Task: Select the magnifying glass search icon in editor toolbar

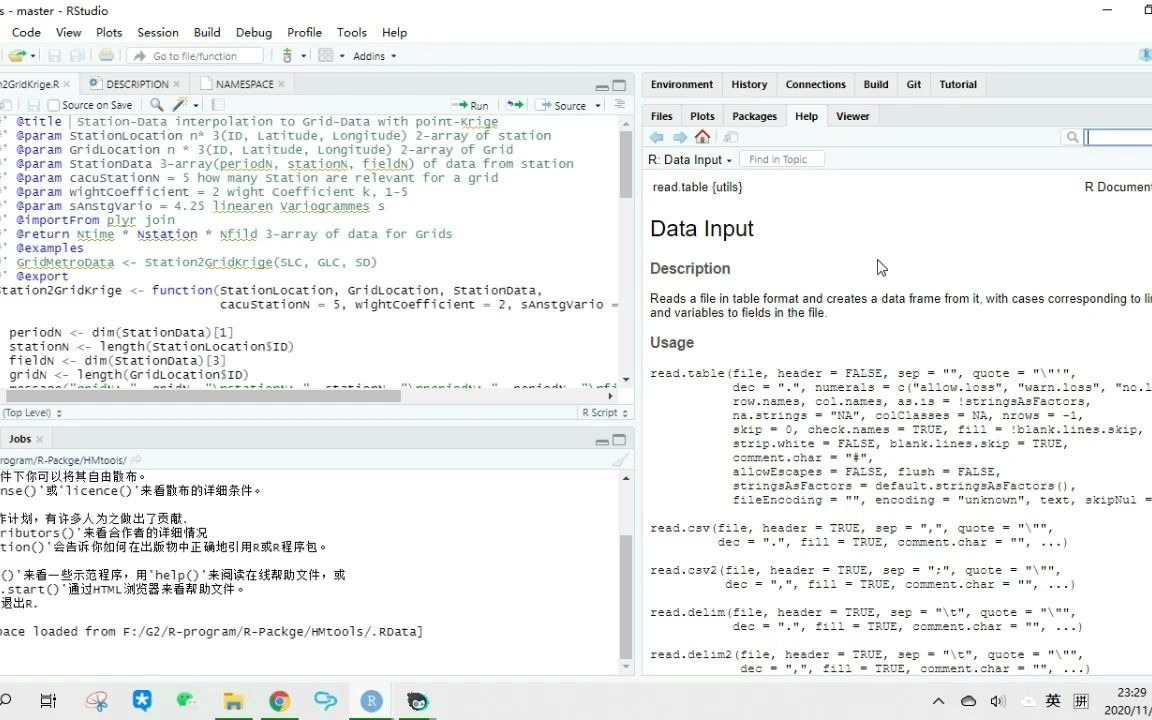Action: click(x=158, y=104)
